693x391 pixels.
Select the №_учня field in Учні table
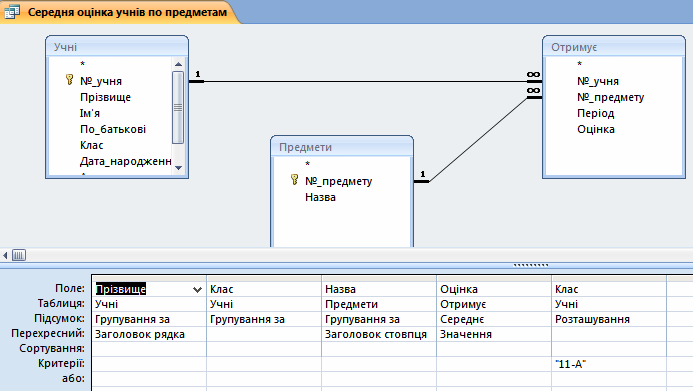tap(101, 81)
